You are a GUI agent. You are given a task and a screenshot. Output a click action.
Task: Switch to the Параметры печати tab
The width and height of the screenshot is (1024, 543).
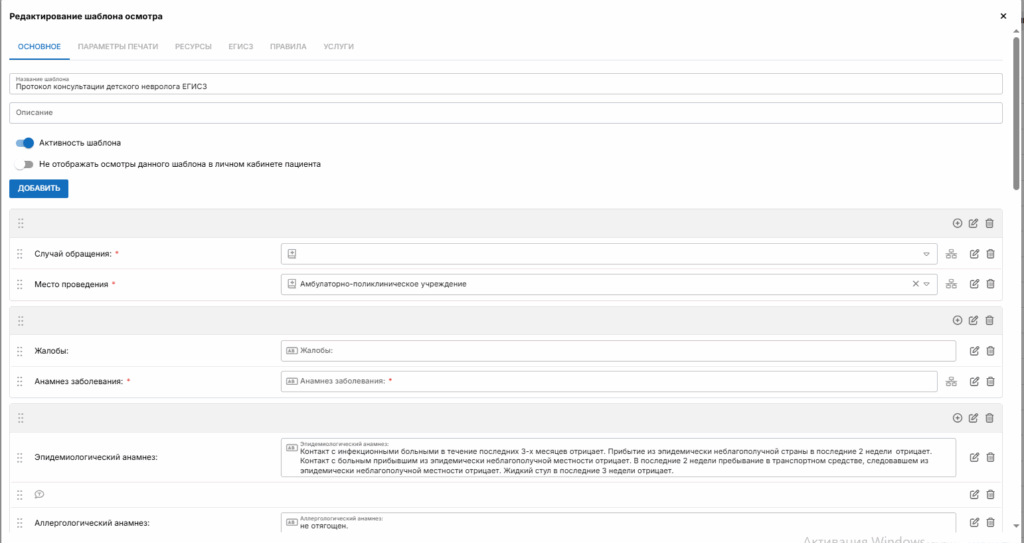pyautogui.click(x=118, y=47)
